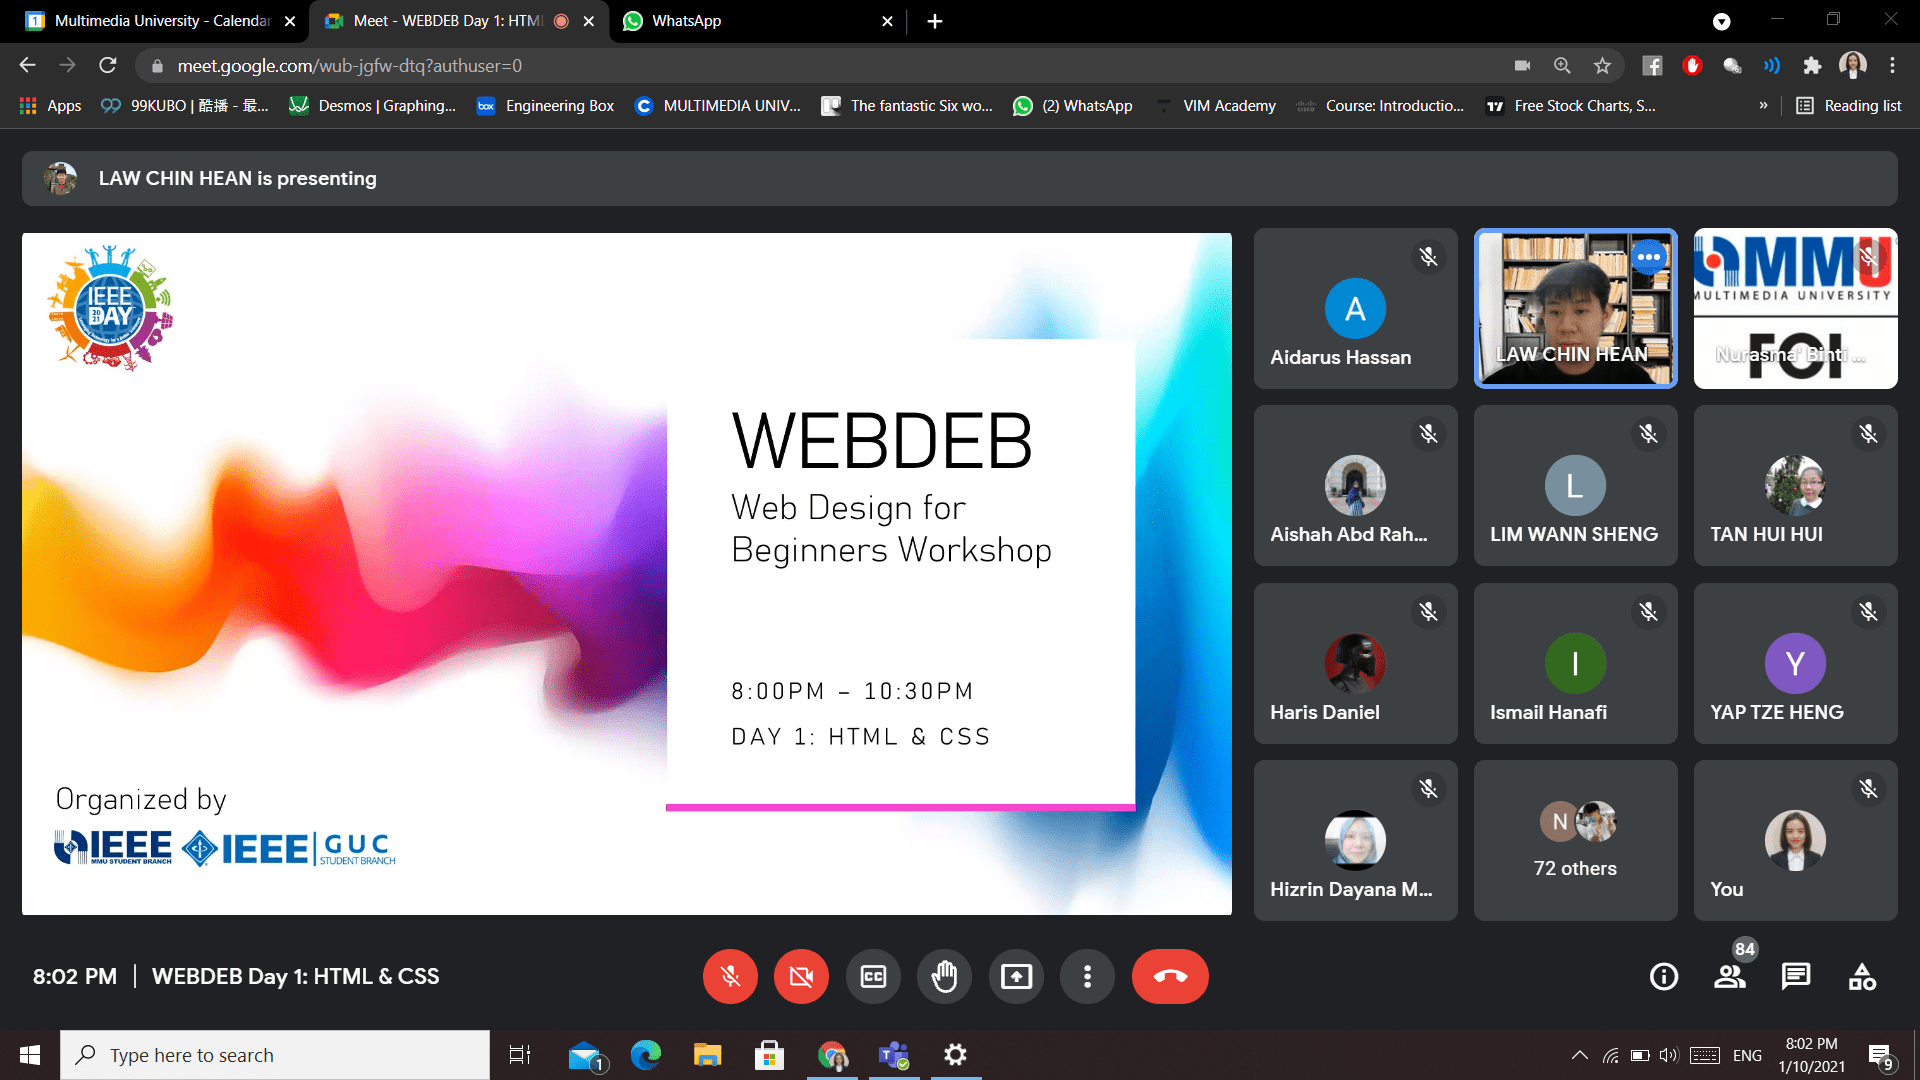Bookmark this page with the star
Viewport: 1920px width, 1080px height.
(x=1602, y=65)
